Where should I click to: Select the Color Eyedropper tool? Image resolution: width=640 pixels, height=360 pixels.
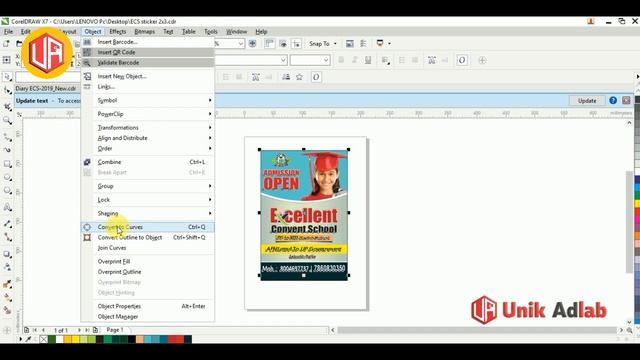tap(7, 284)
